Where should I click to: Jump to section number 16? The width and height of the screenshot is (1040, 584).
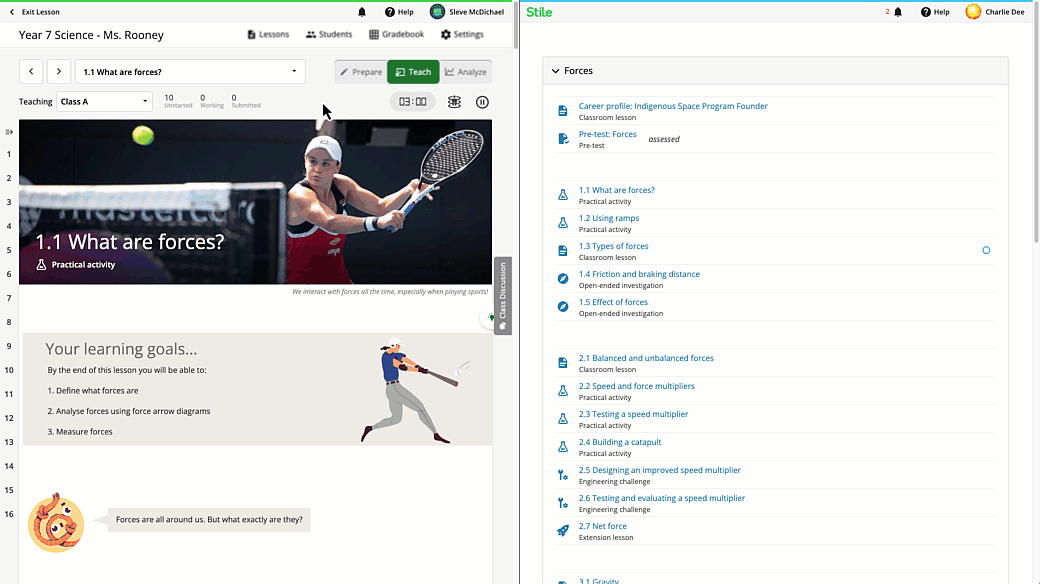point(9,514)
